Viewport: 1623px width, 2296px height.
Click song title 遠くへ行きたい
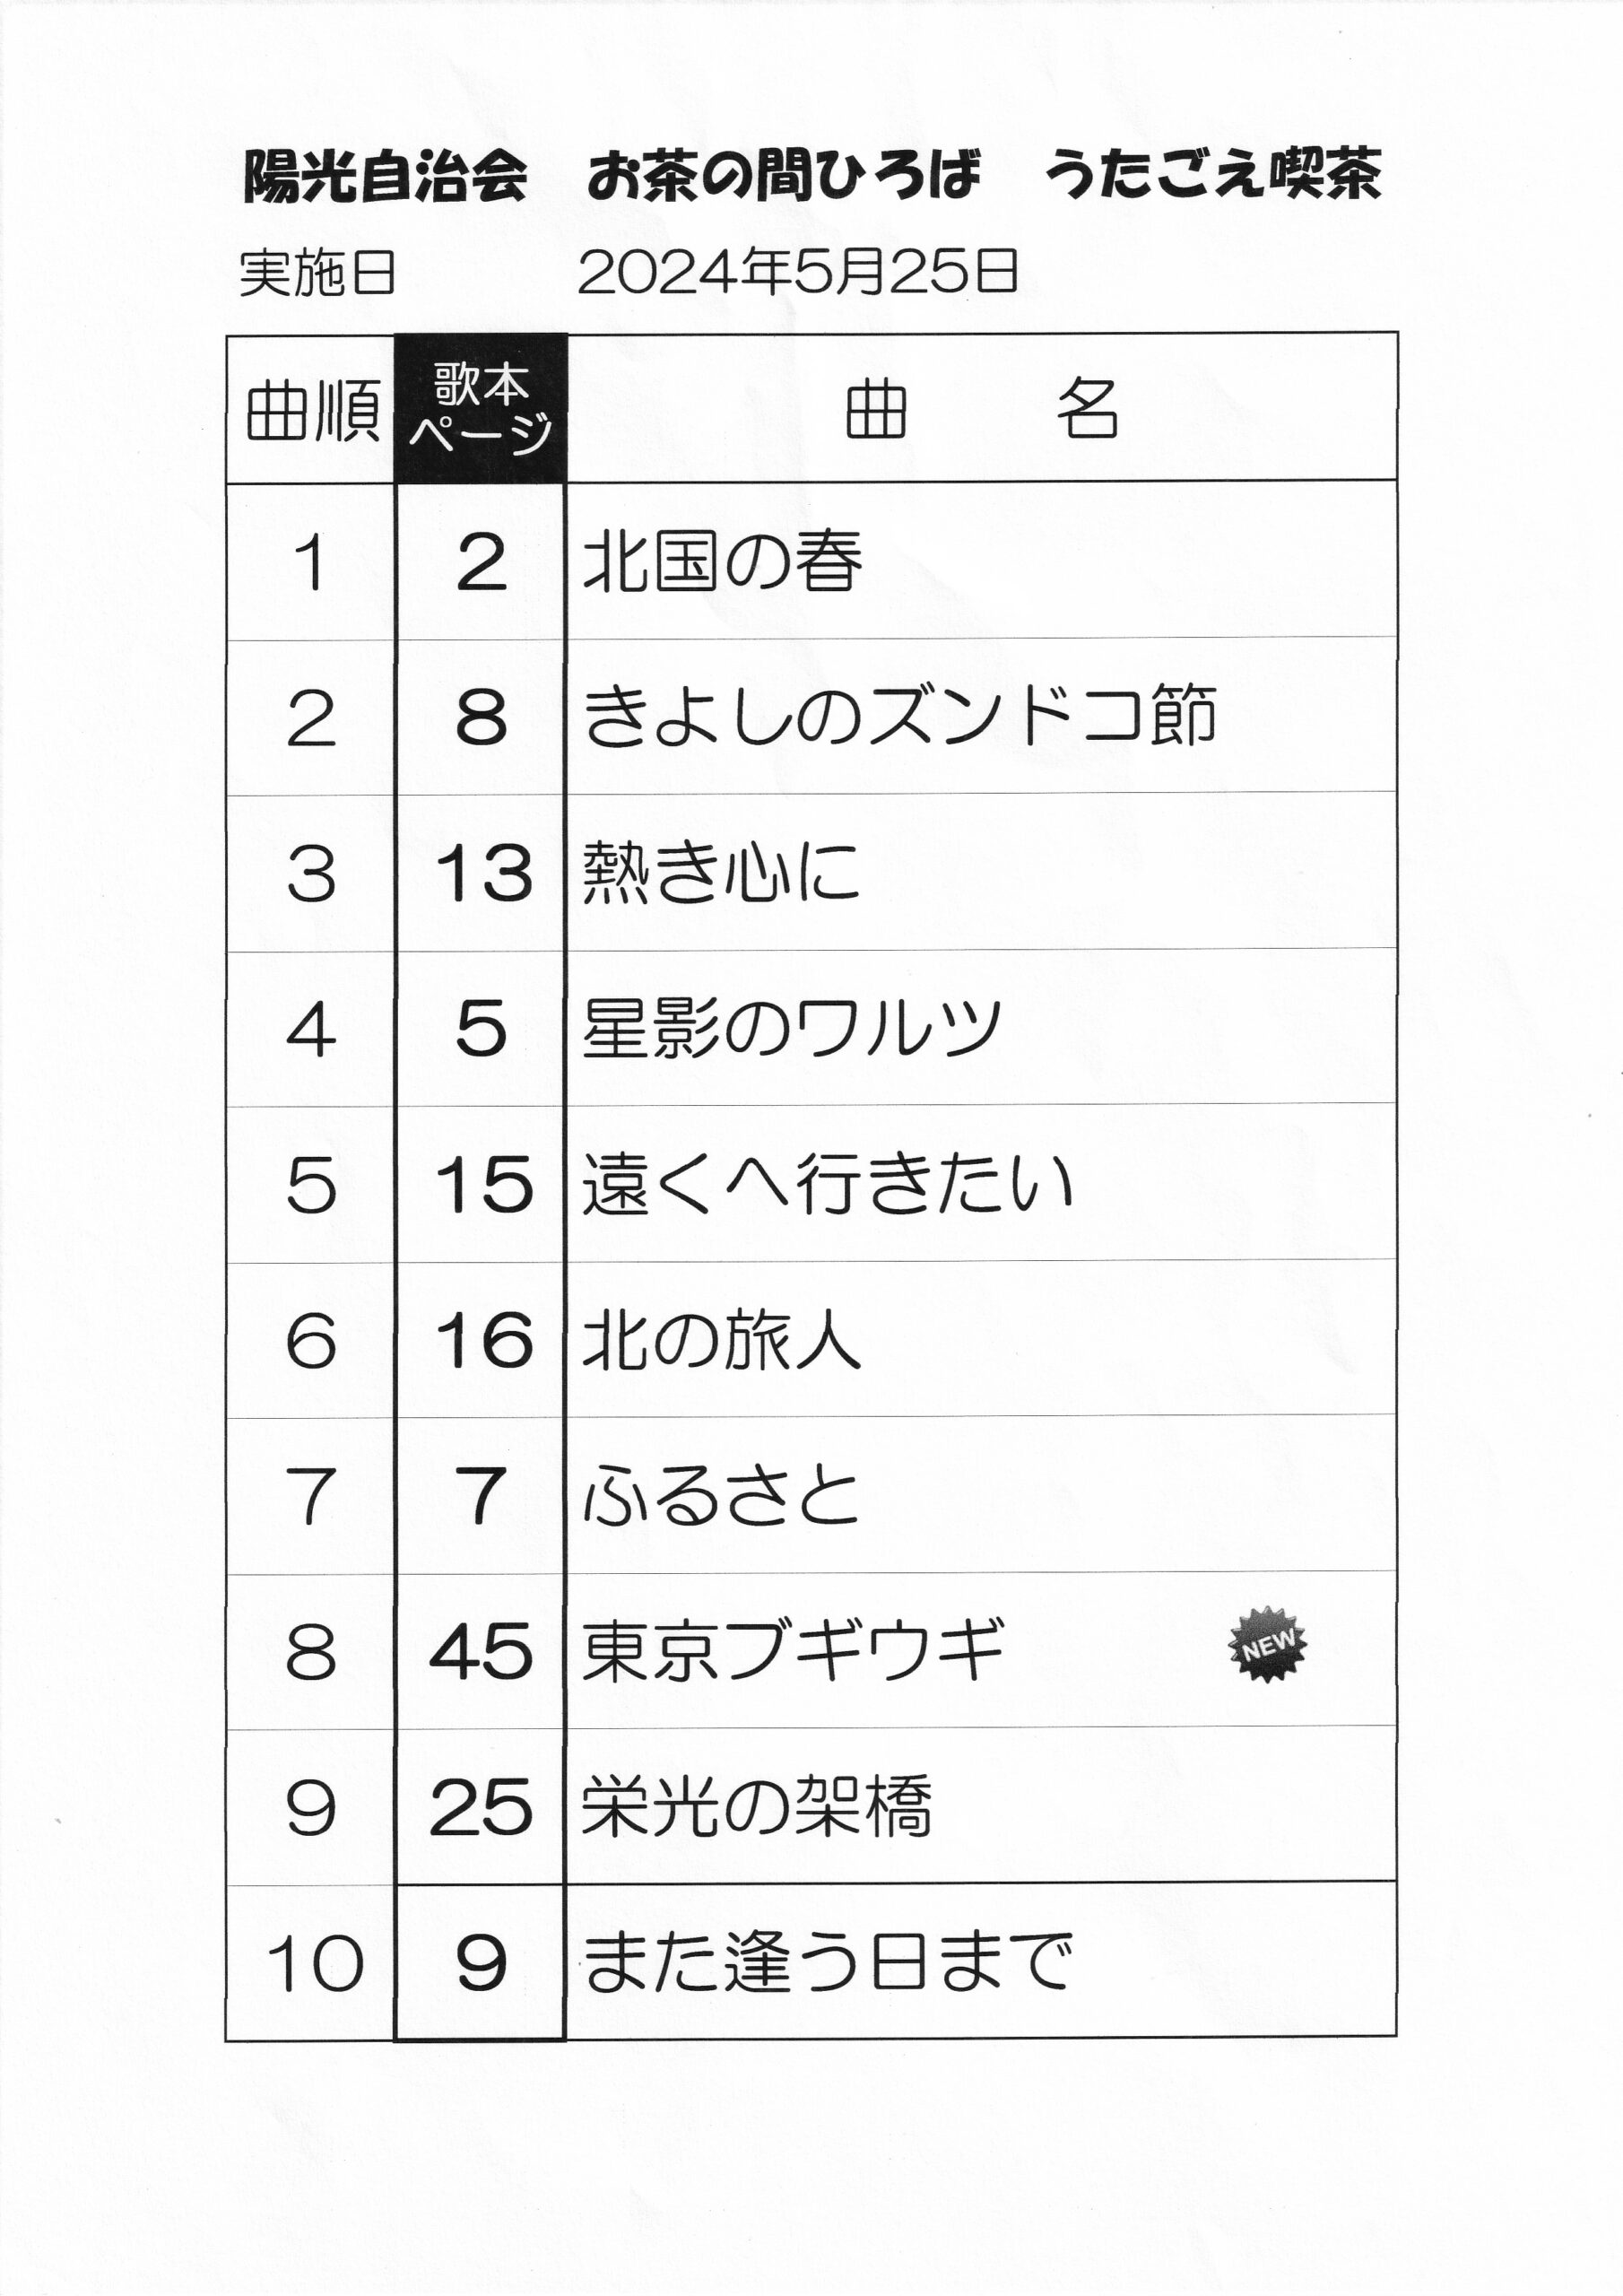coord(828,1184)
